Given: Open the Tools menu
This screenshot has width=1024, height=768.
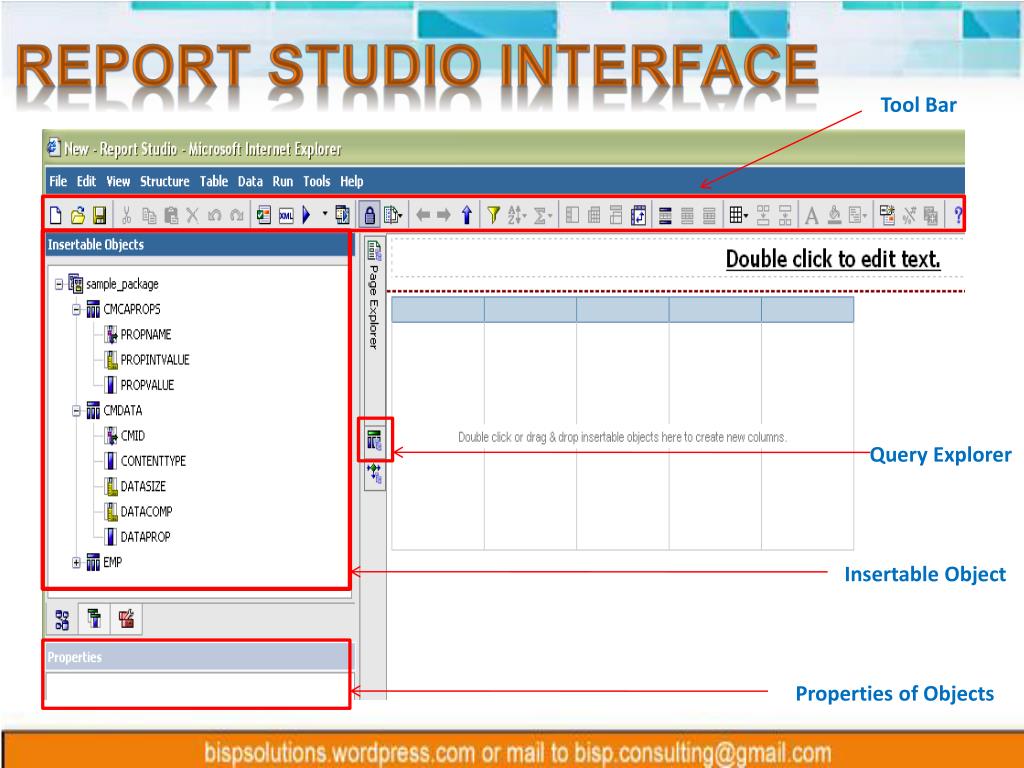Looking at the screenshot, I should coord(317,181).
